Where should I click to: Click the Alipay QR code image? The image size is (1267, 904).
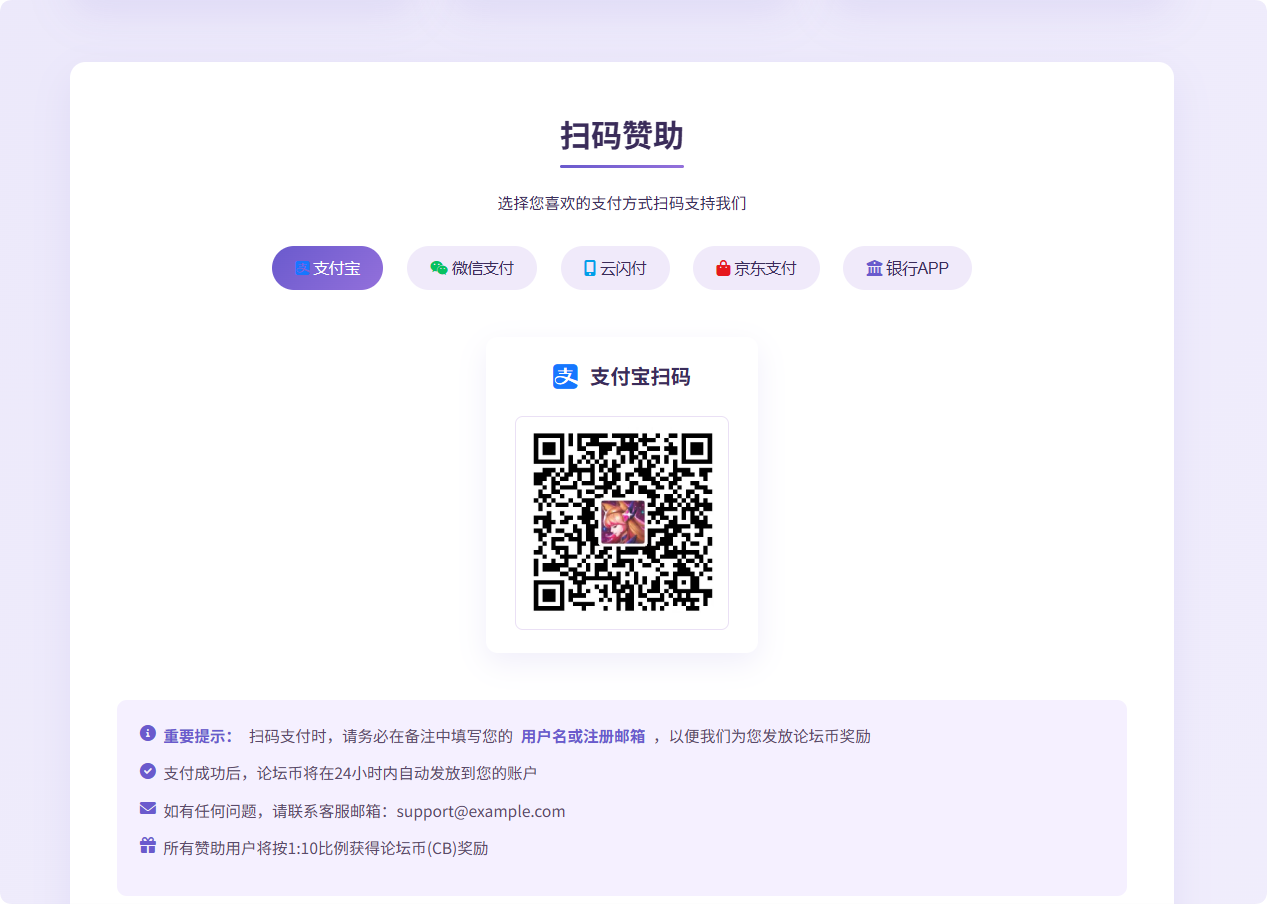click(622, 523)
